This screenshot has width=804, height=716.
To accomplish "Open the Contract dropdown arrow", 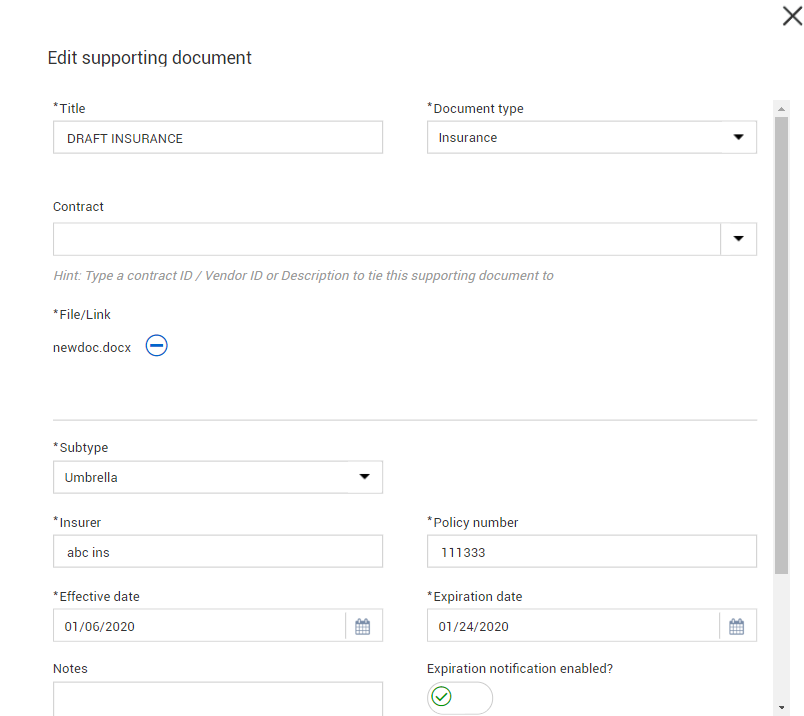I will [739, 239].
